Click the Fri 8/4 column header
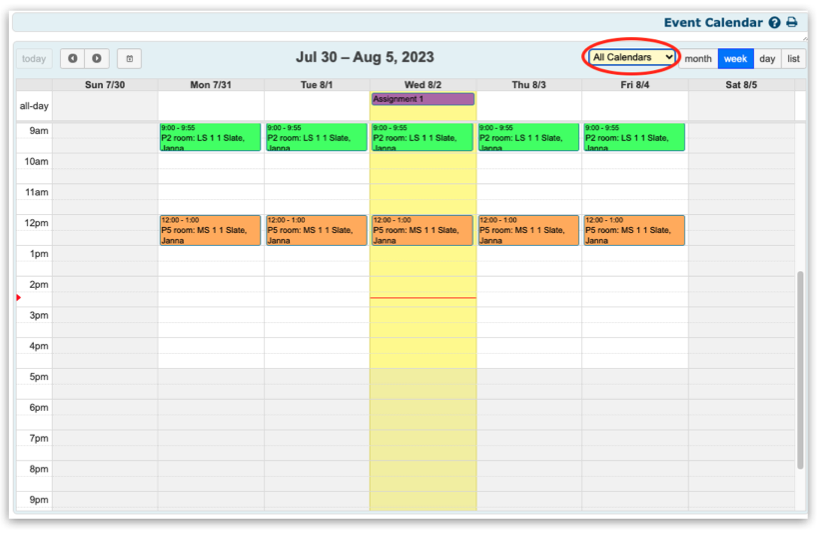 coord(635,84)
